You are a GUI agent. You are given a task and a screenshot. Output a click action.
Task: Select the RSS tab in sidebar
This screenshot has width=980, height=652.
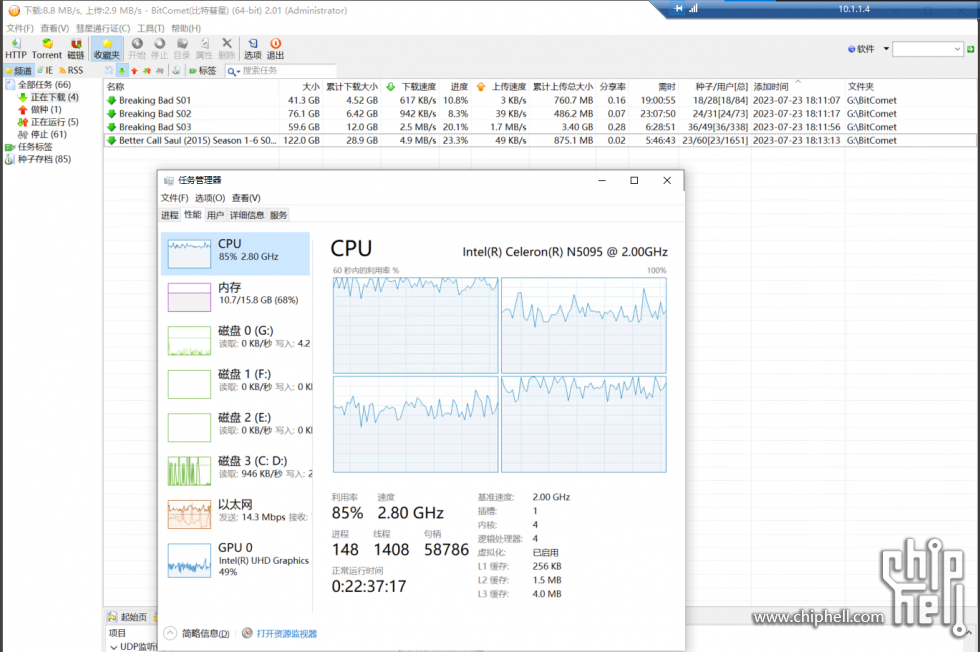tap(71, 71)
